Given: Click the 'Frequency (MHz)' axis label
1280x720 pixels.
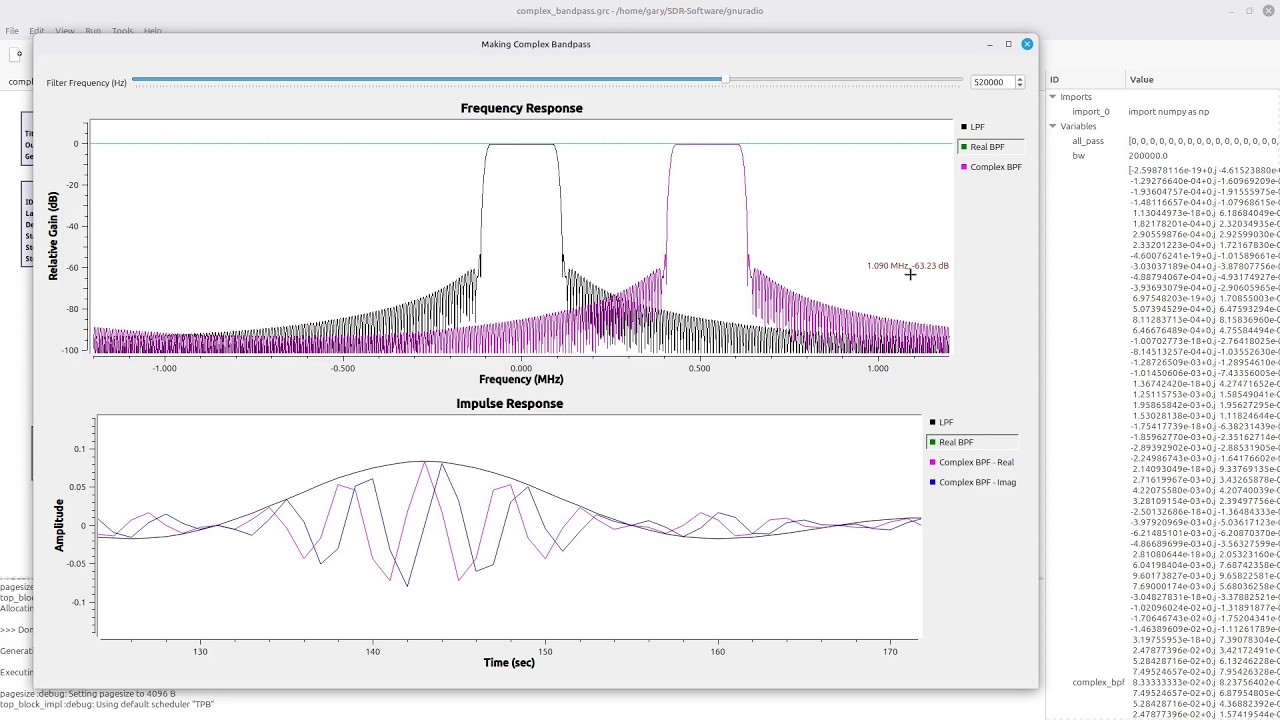Looking at the screenshot, I should (521, 380).
